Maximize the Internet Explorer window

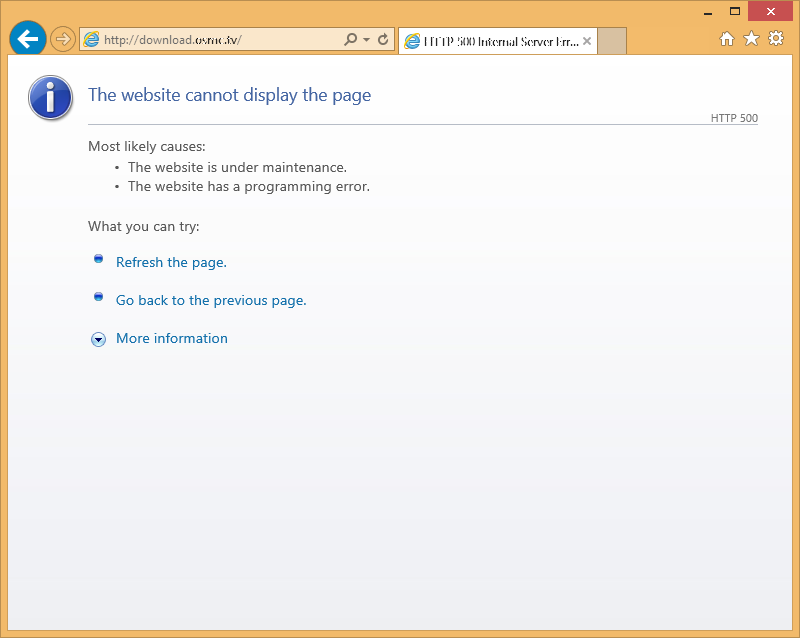click(x=735, y=11)
